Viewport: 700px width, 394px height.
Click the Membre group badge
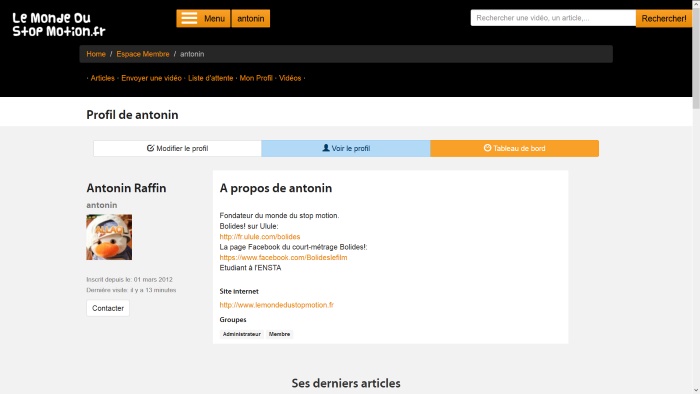pyautogui.click(x=279, y=334)
